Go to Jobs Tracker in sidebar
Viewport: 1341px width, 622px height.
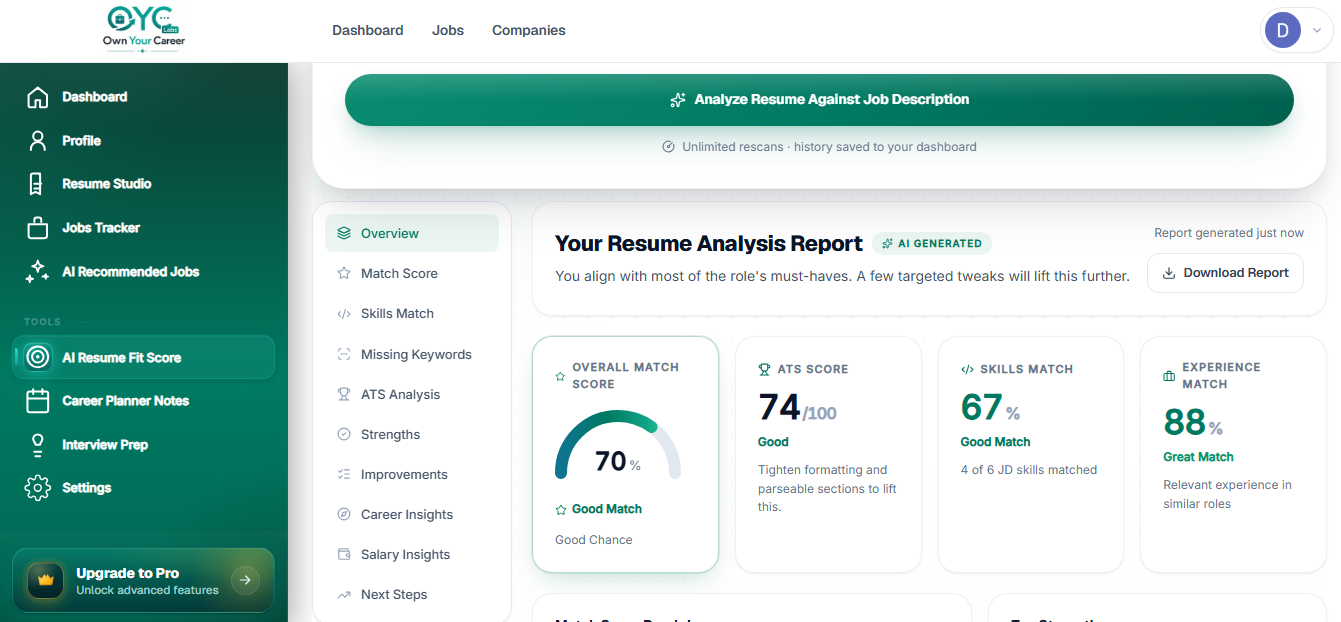(x=143, y=228)
